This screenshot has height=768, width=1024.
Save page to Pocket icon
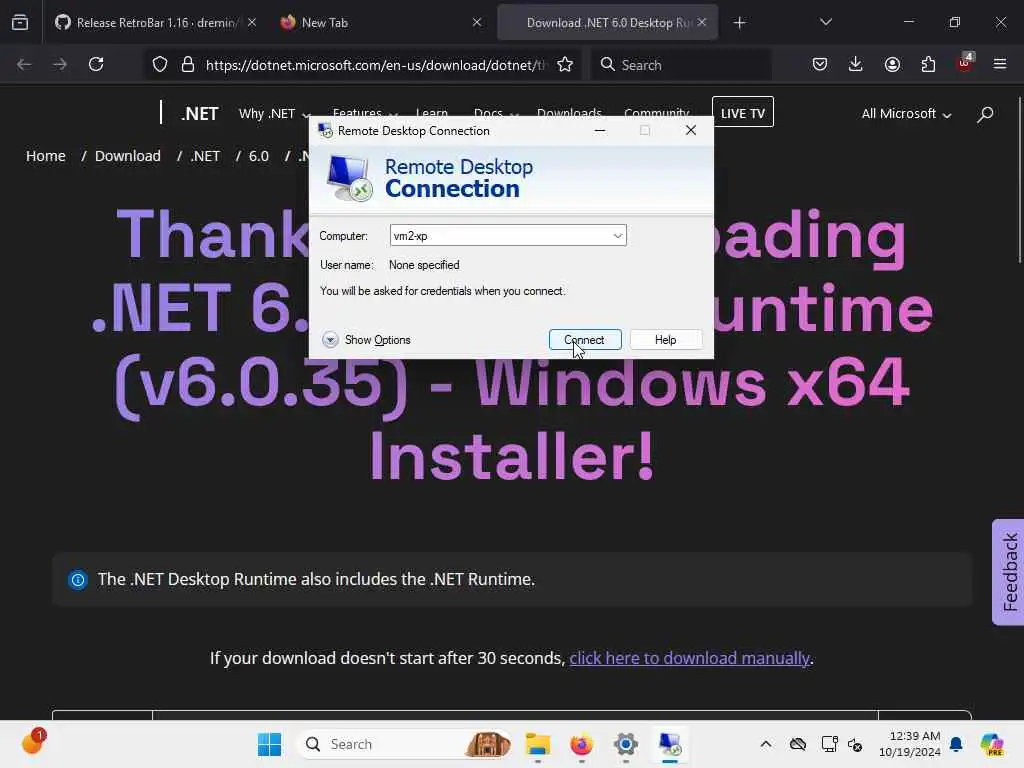[x=820, y=65]
